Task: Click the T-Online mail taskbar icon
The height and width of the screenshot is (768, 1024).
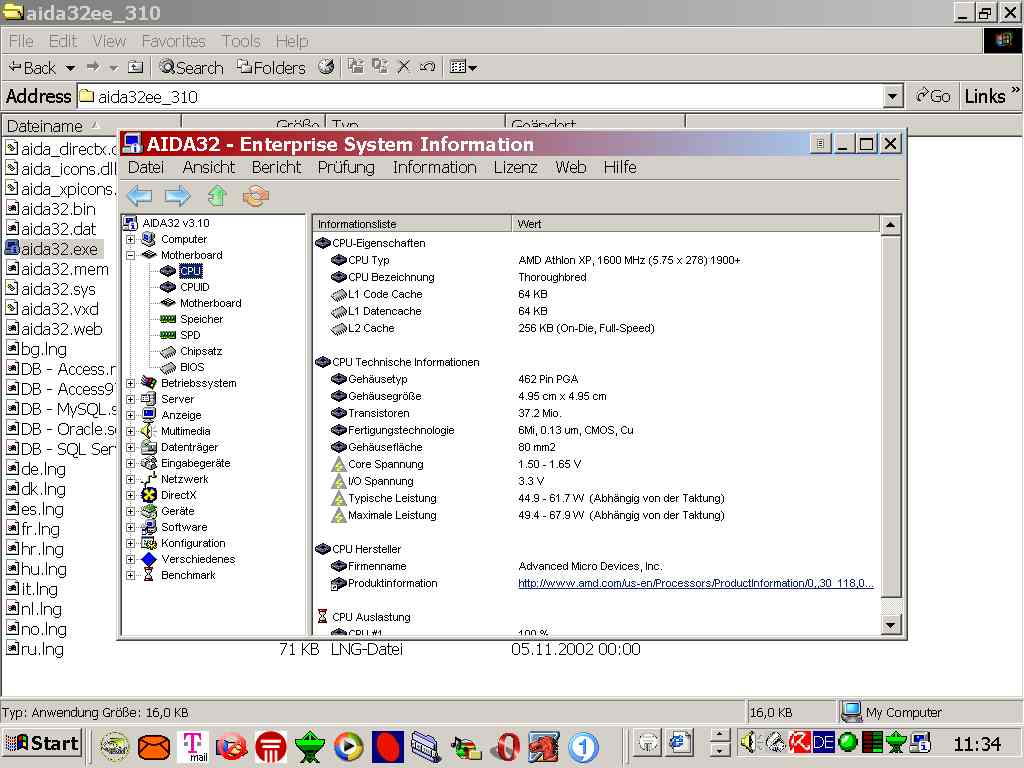Action: (x=193, y=746)
